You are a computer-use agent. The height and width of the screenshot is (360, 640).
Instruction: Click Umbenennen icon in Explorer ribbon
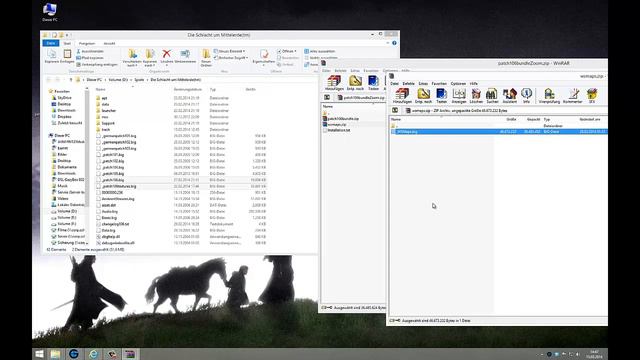(x=185, y=56)
